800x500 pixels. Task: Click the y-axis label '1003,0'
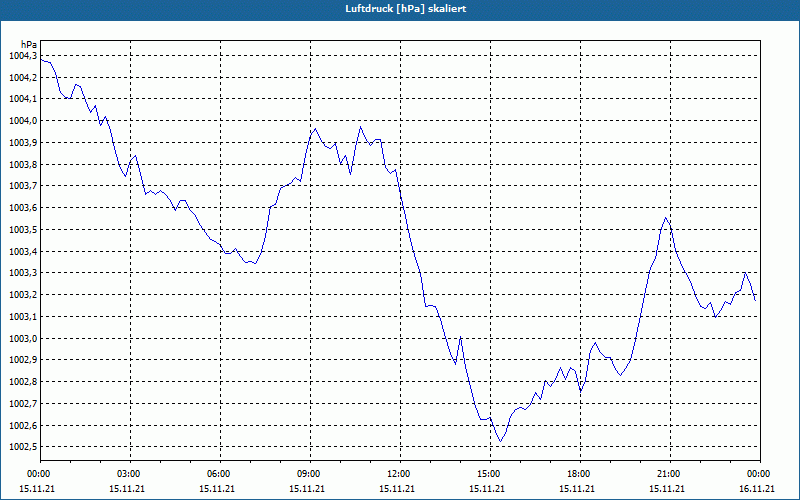[23, 338]
